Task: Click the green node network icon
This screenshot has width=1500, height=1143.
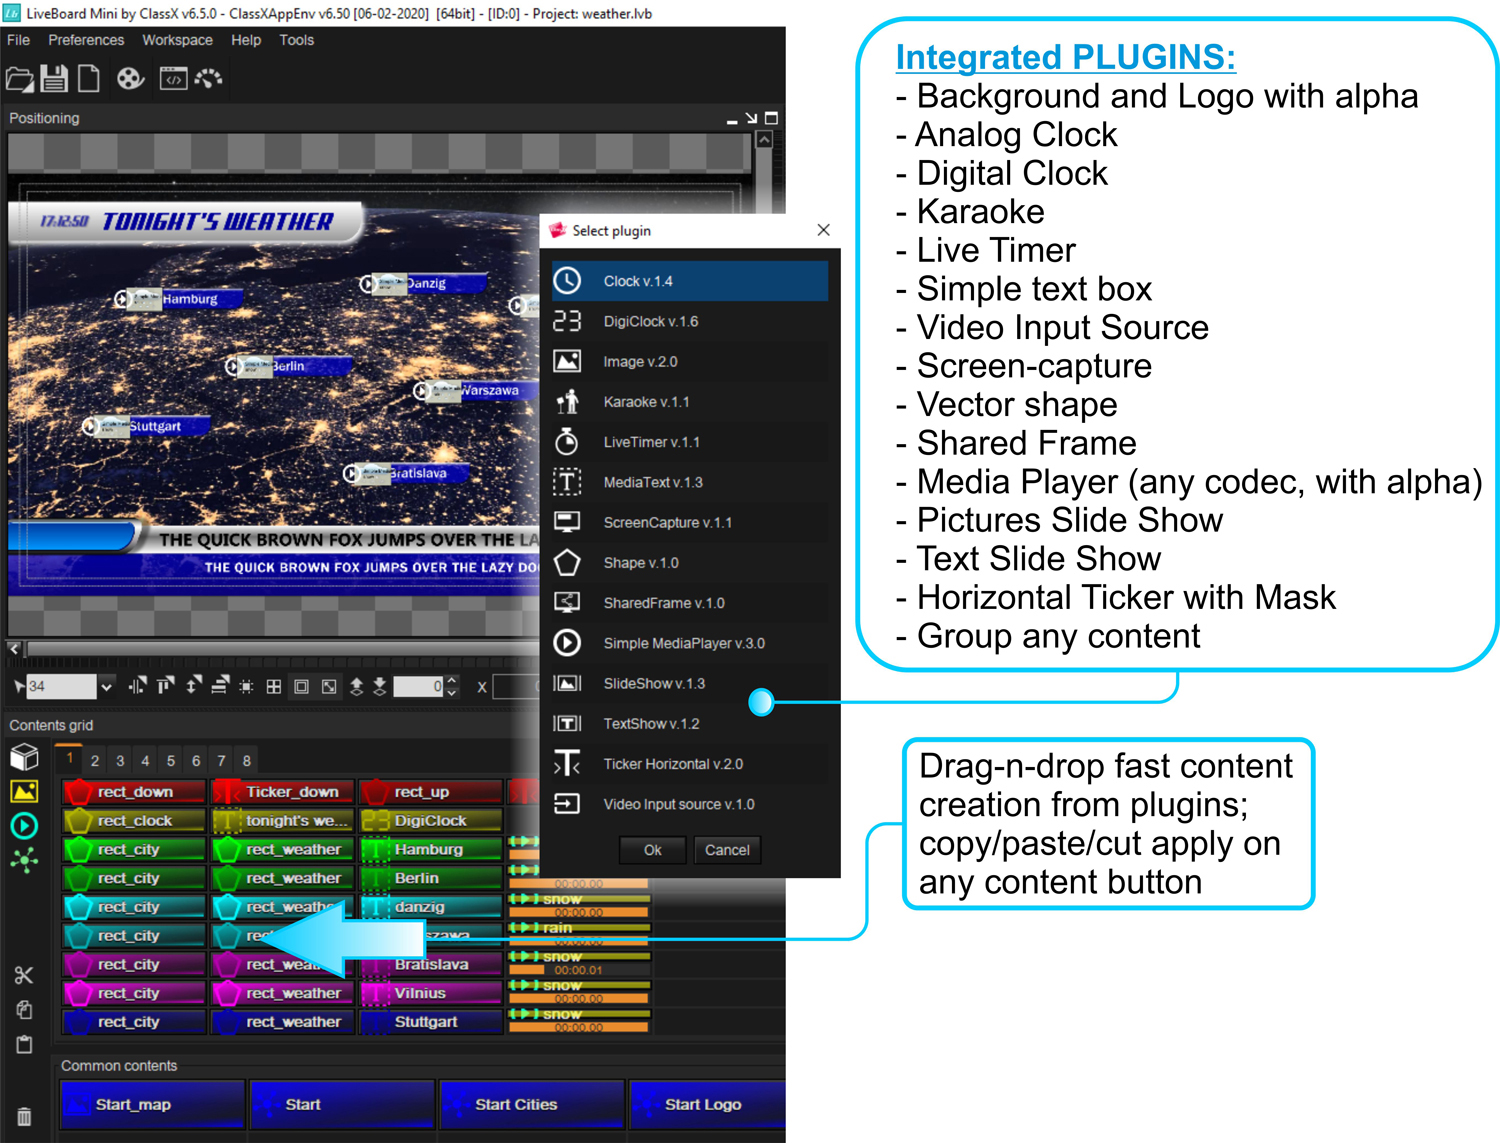Action: [x=24, y=860]
